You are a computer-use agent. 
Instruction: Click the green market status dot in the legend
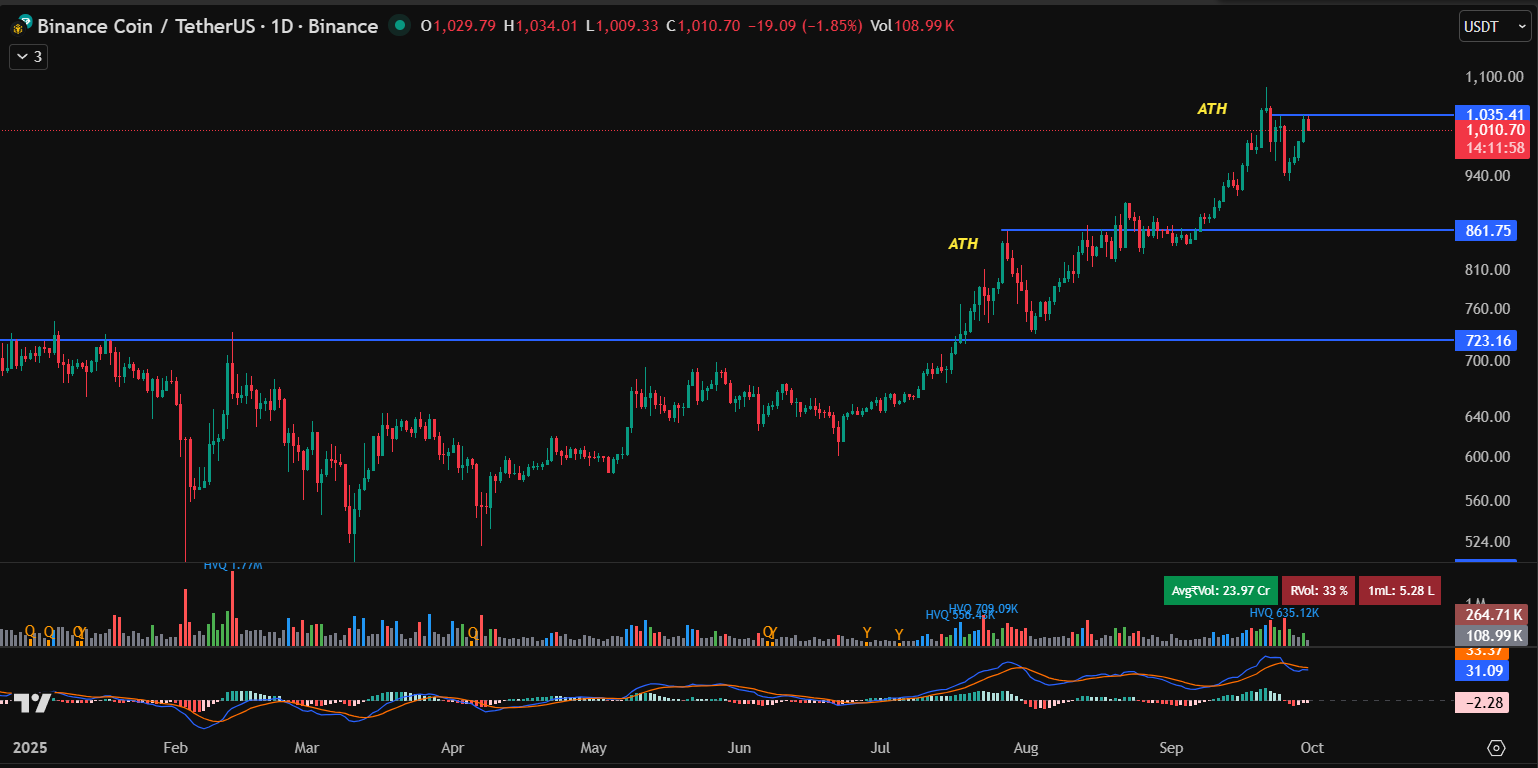399,26
